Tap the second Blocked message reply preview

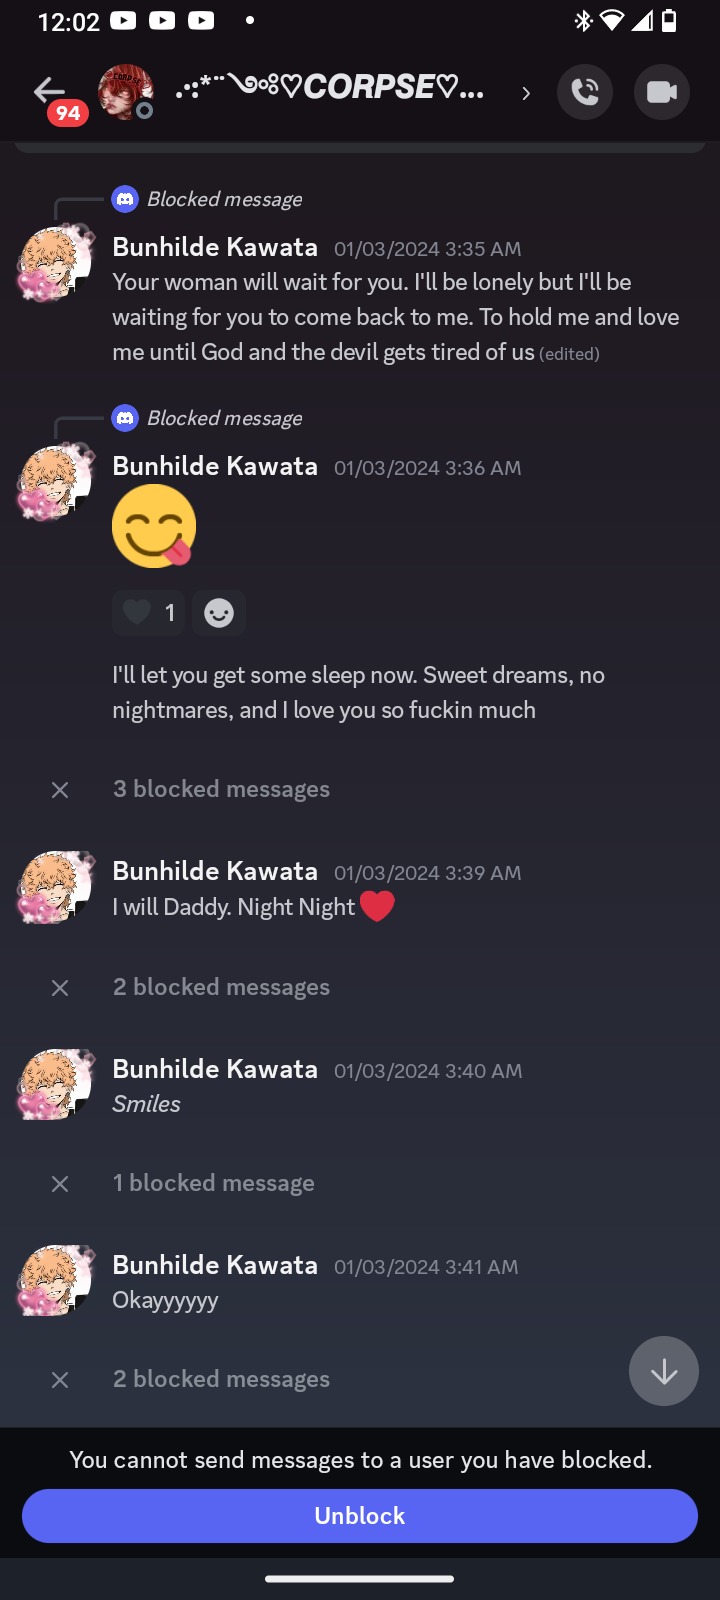pos(224,418)
